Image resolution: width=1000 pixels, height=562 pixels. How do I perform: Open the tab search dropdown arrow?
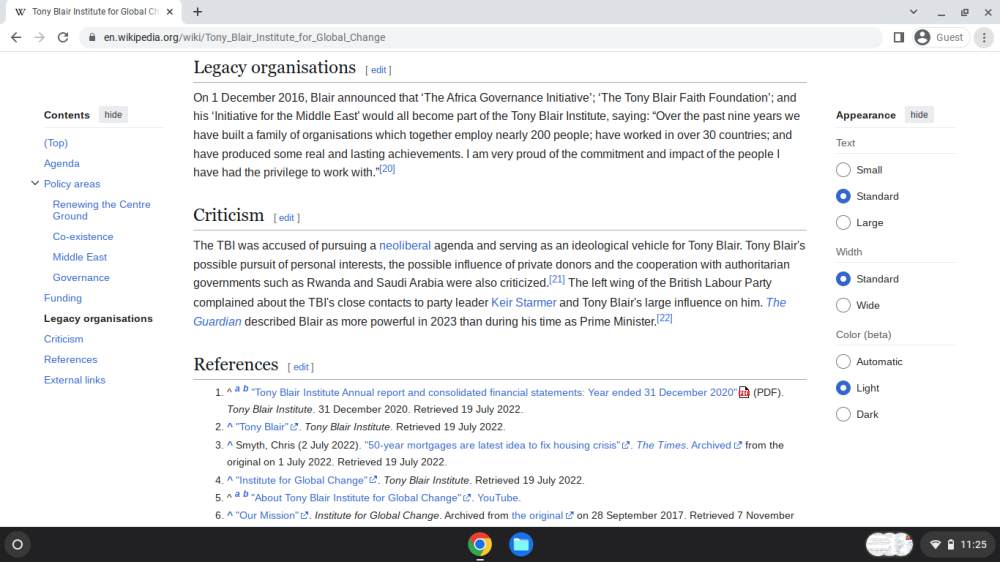tap(913, 11)
